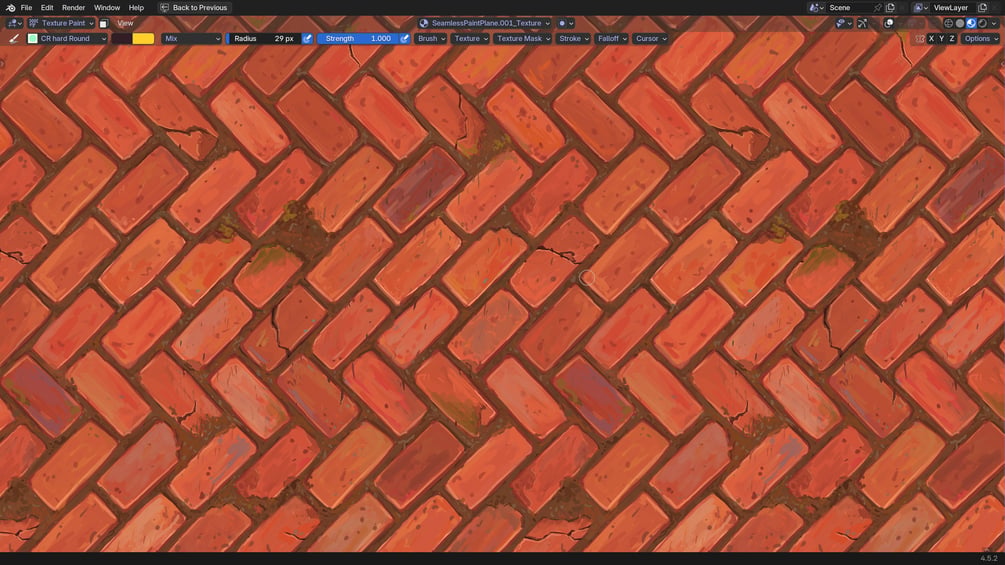Open the Render menu
The width and height of the screenshot is (1005, 565).
pos(73,8)
